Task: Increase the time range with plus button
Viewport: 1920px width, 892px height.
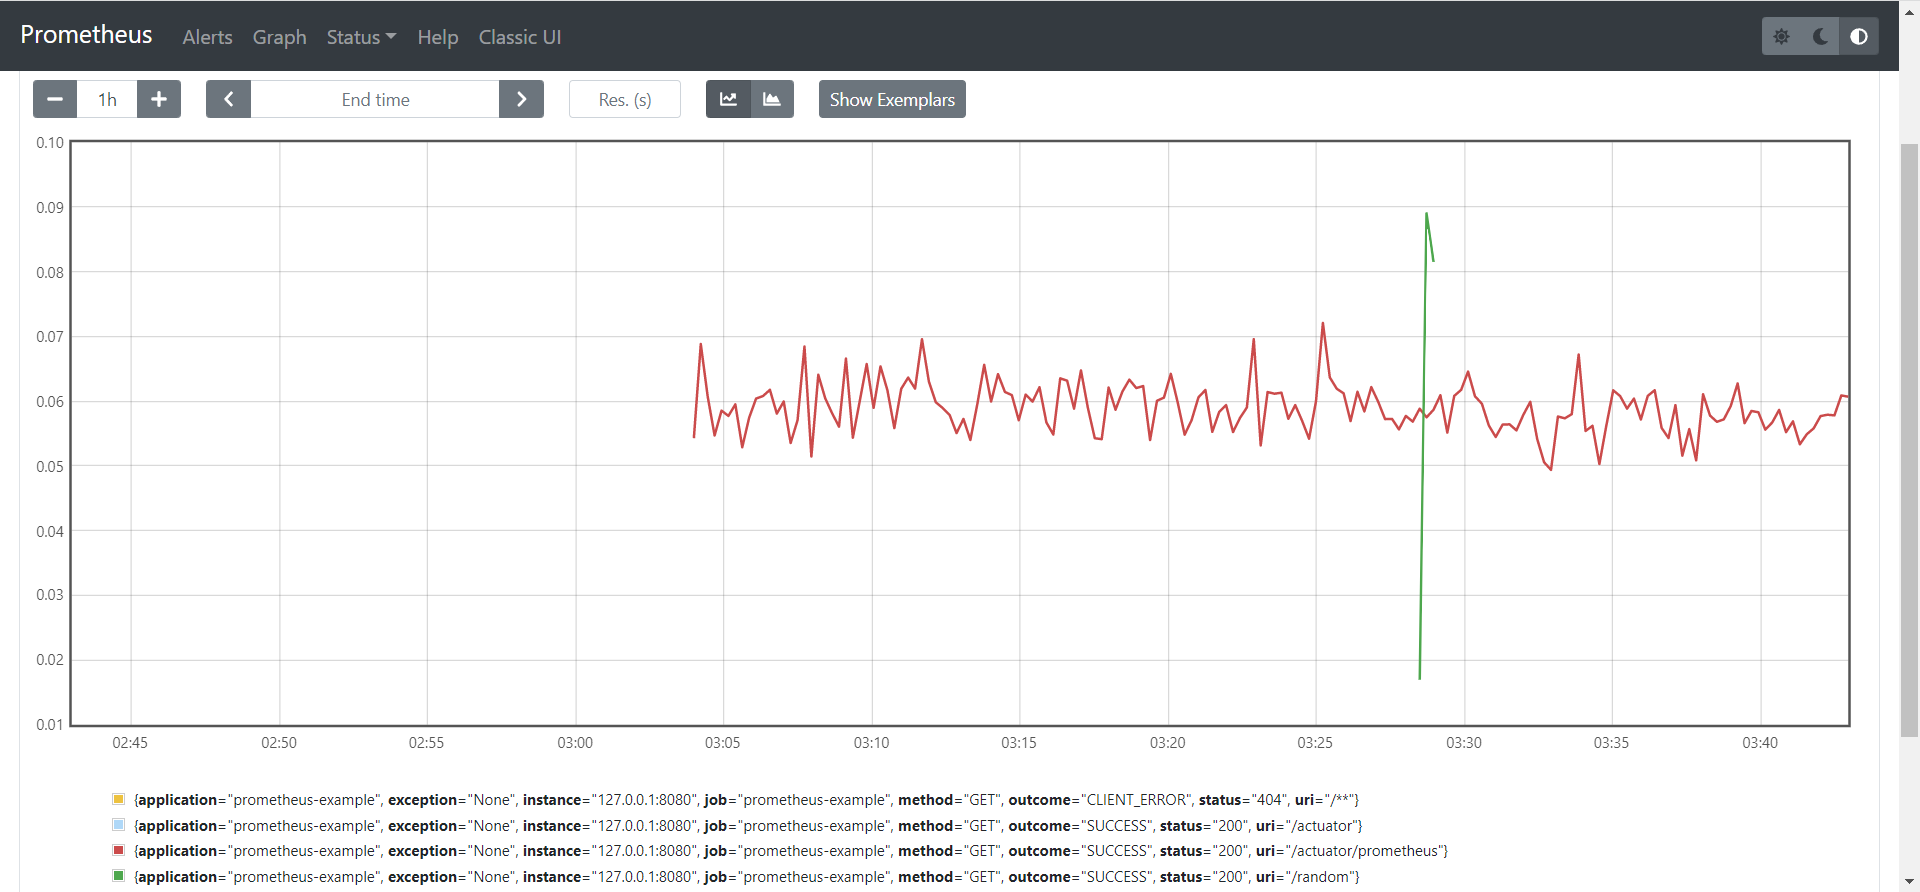Action: [x=159, y=99]
